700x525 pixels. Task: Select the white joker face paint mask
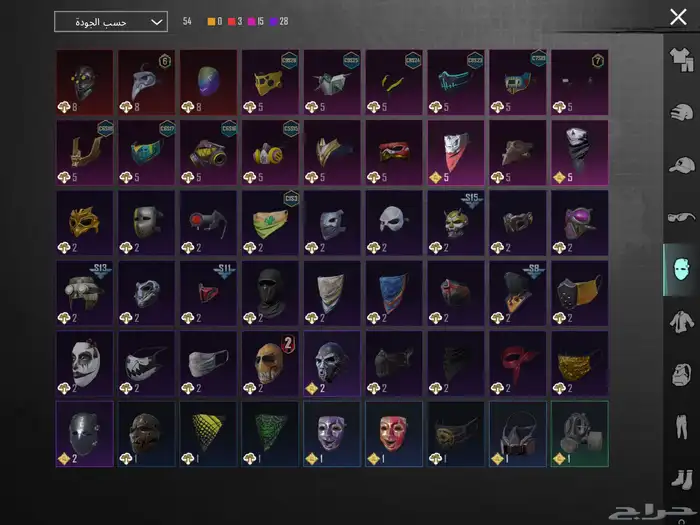click(x=84, y=363)
